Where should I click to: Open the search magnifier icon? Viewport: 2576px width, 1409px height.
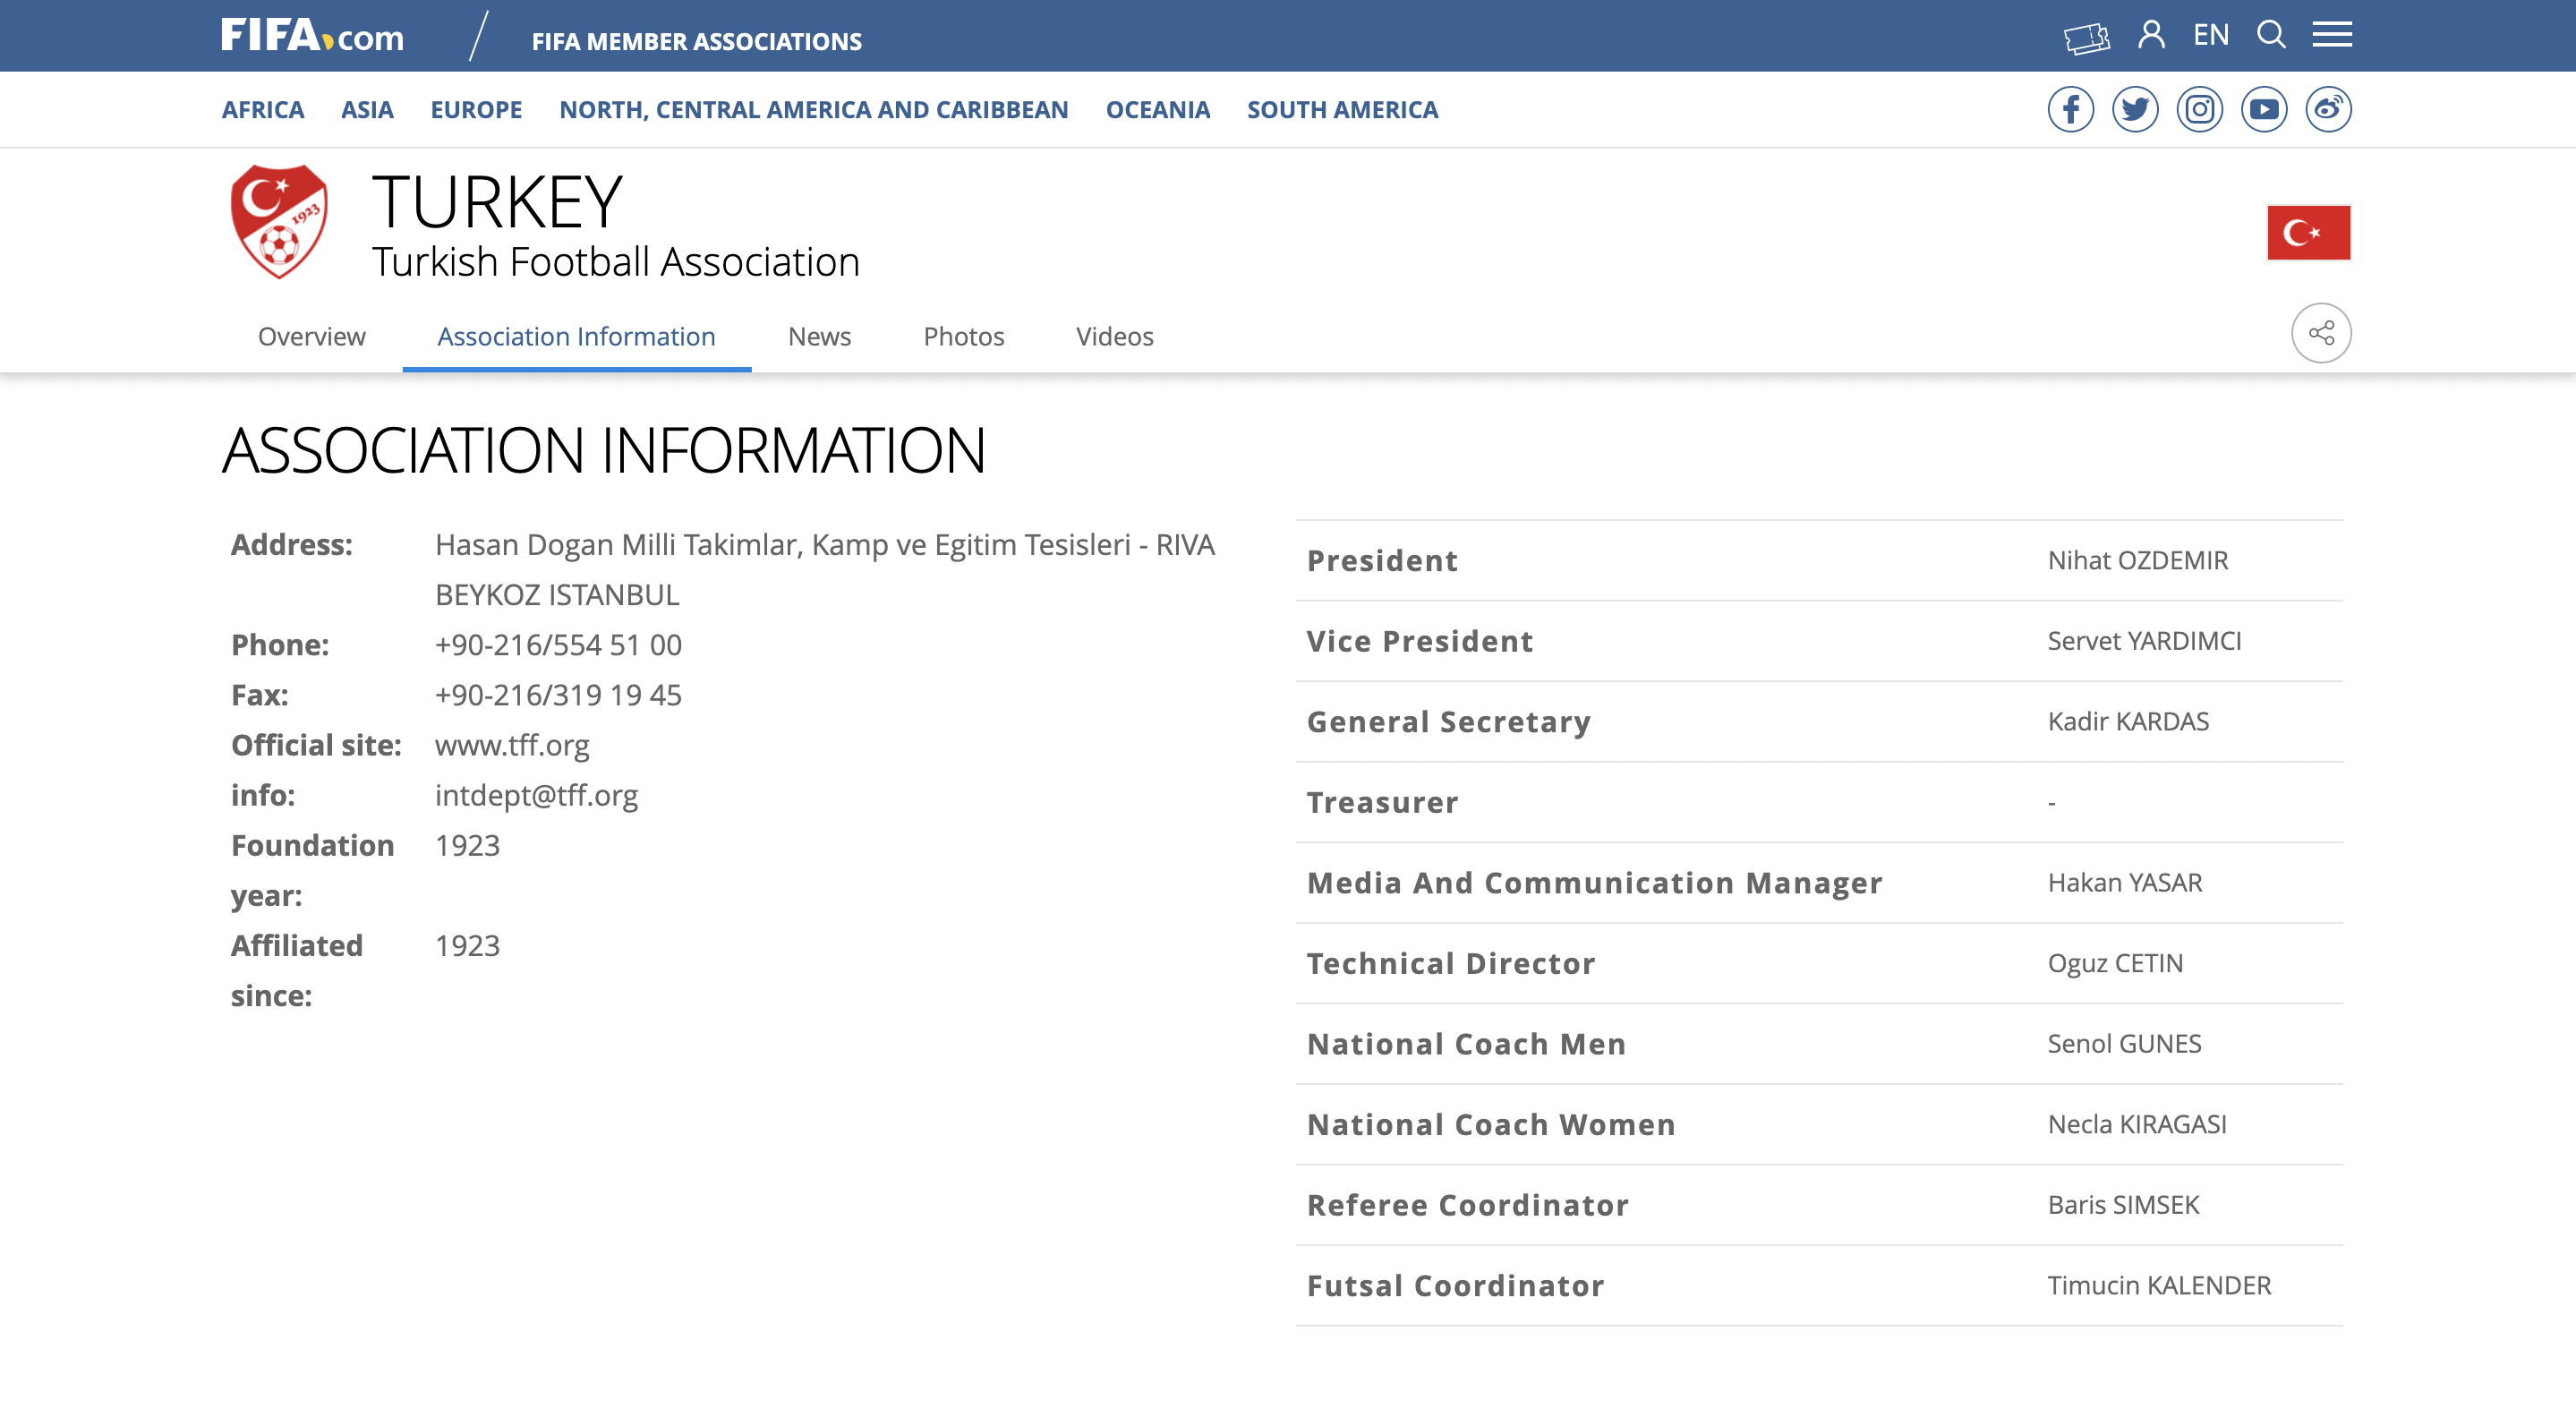(x=2271, y=35)
